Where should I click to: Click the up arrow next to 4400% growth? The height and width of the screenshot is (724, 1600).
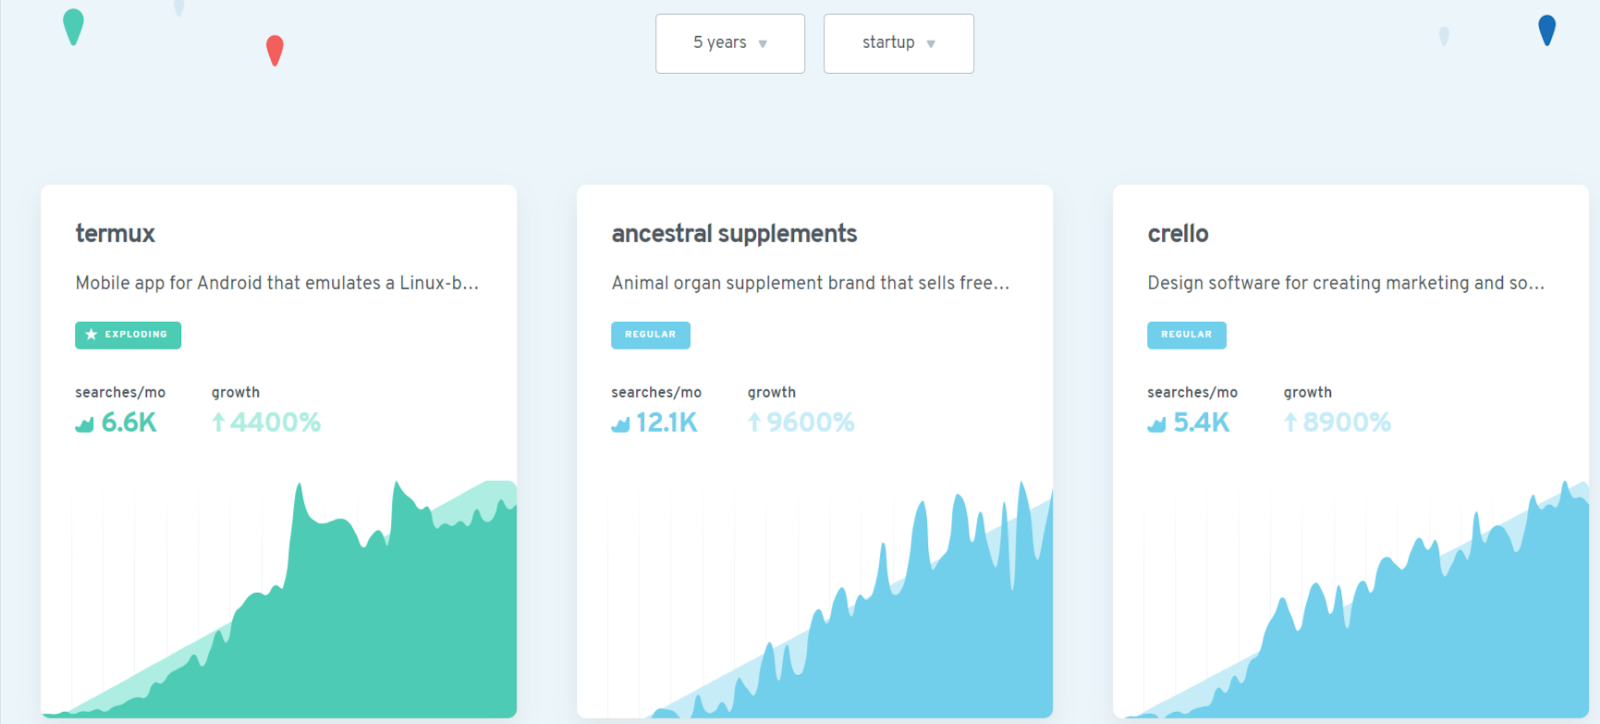(218, 423)
